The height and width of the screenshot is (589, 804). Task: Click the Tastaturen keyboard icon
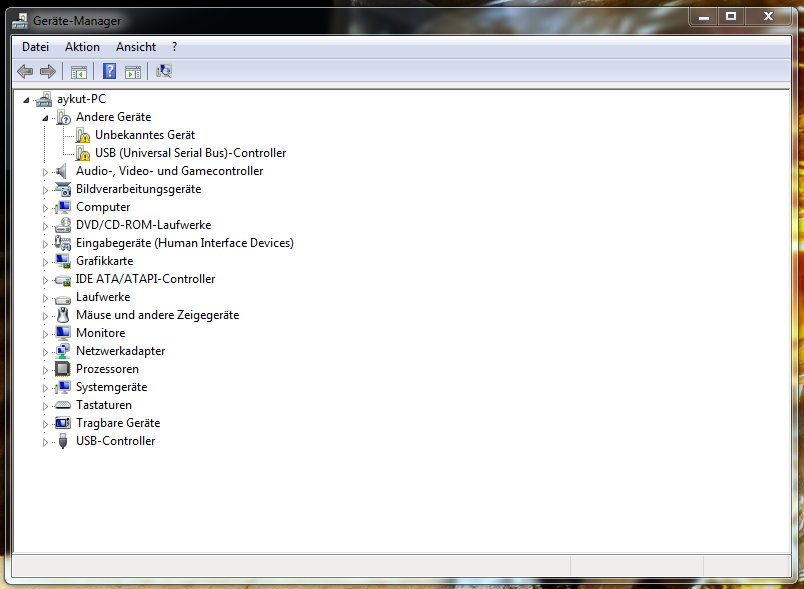pos(63,405)
